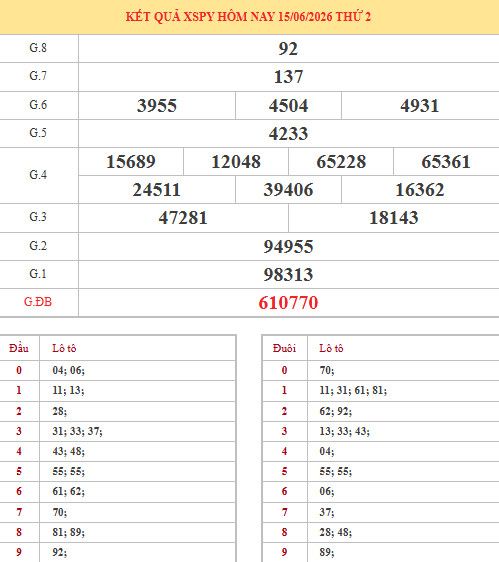Click the Đầu column header
Viewport: 499px width, 562px height.
pos(19,348)
